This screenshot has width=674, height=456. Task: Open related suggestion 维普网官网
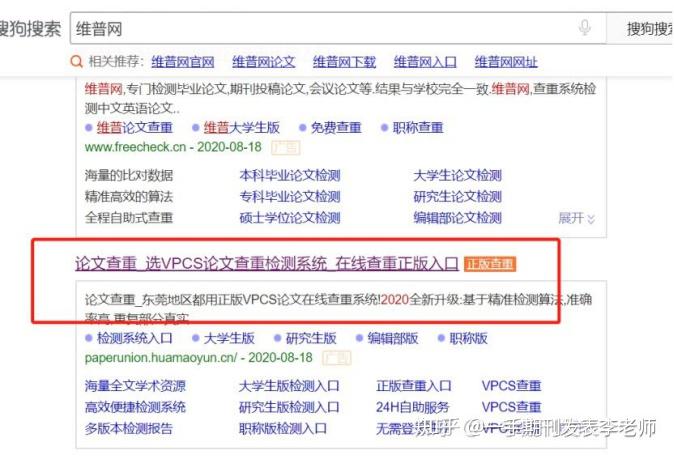point(183,62)
